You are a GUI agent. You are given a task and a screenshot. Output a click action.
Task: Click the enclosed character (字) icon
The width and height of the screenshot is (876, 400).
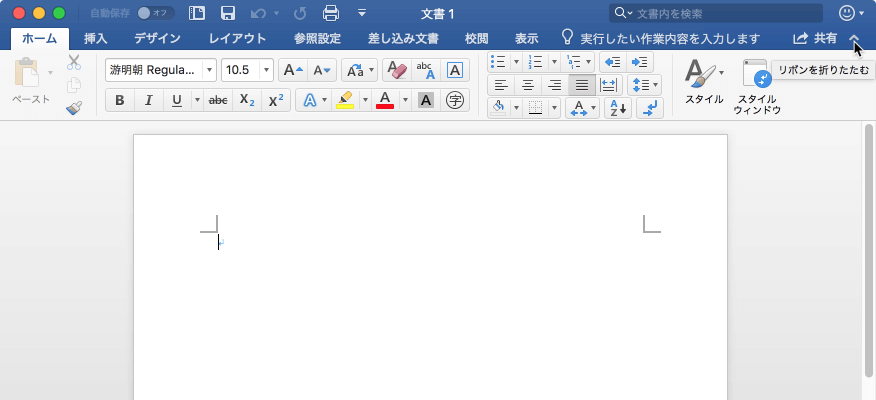point(455,101)
